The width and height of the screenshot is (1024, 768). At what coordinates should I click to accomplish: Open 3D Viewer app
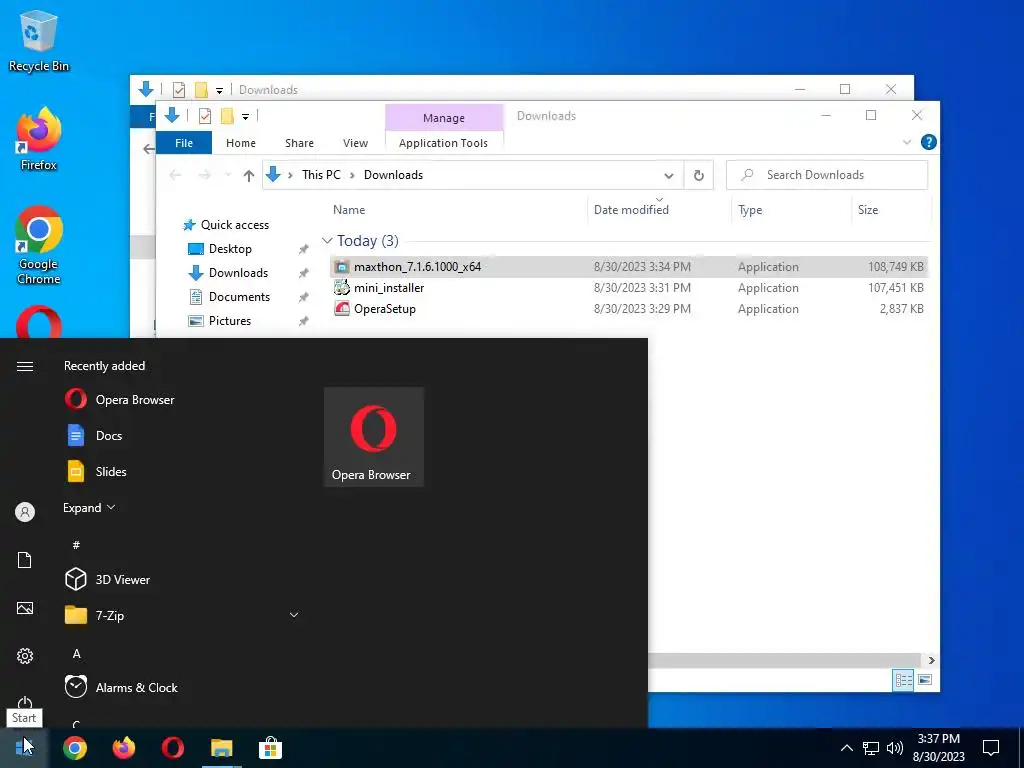pos(183,579)
